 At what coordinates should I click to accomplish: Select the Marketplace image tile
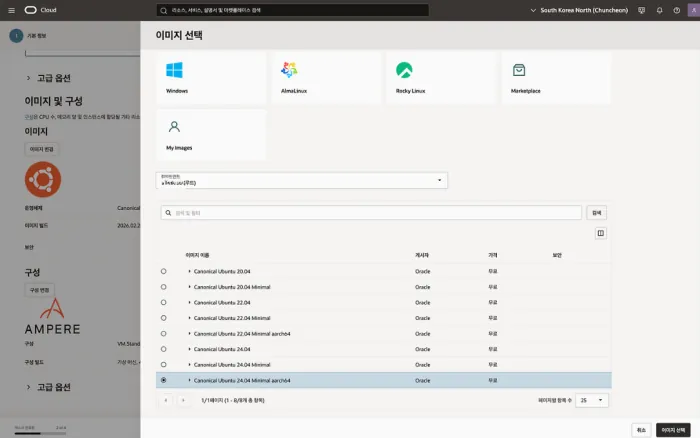coord(556,78)
